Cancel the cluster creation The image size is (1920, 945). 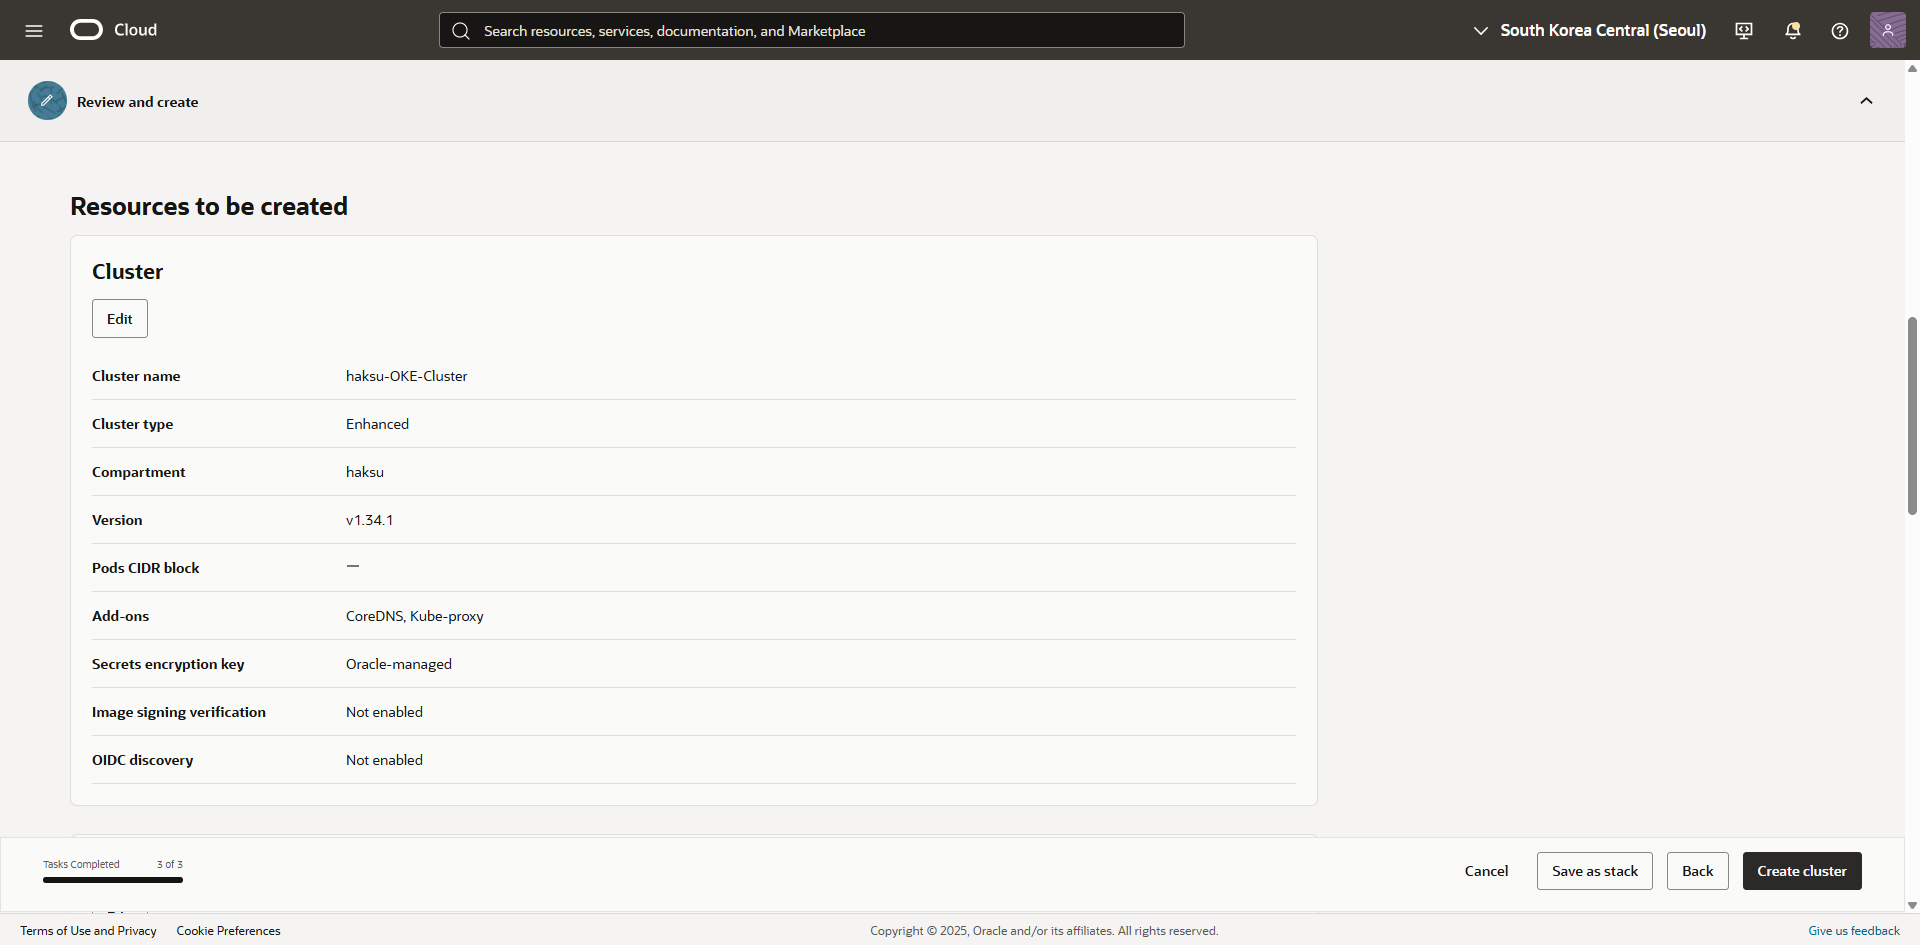click(x=1486, y=871)
